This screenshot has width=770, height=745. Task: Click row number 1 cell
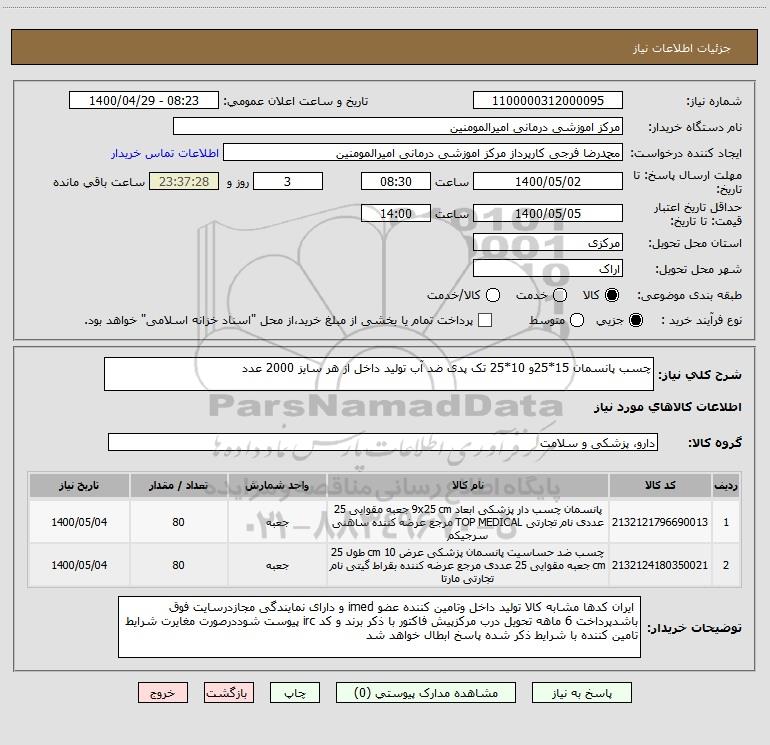(x=726, y=522)
